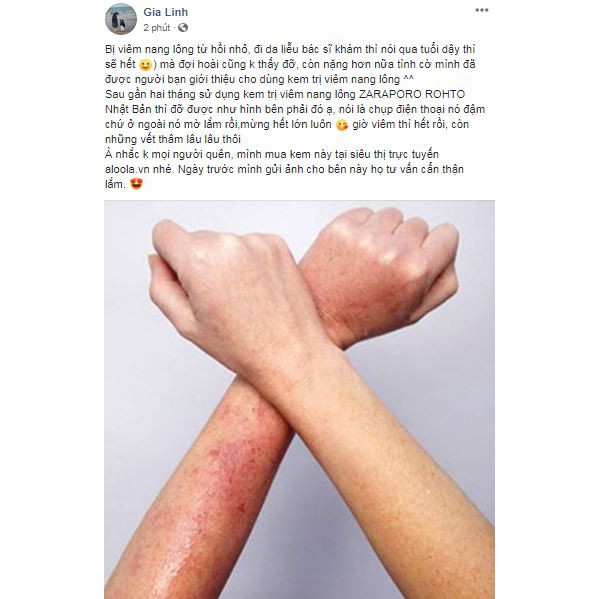599x599 pixels.
Task: Click the rear reddish fist in the photo
Action: 382,275
